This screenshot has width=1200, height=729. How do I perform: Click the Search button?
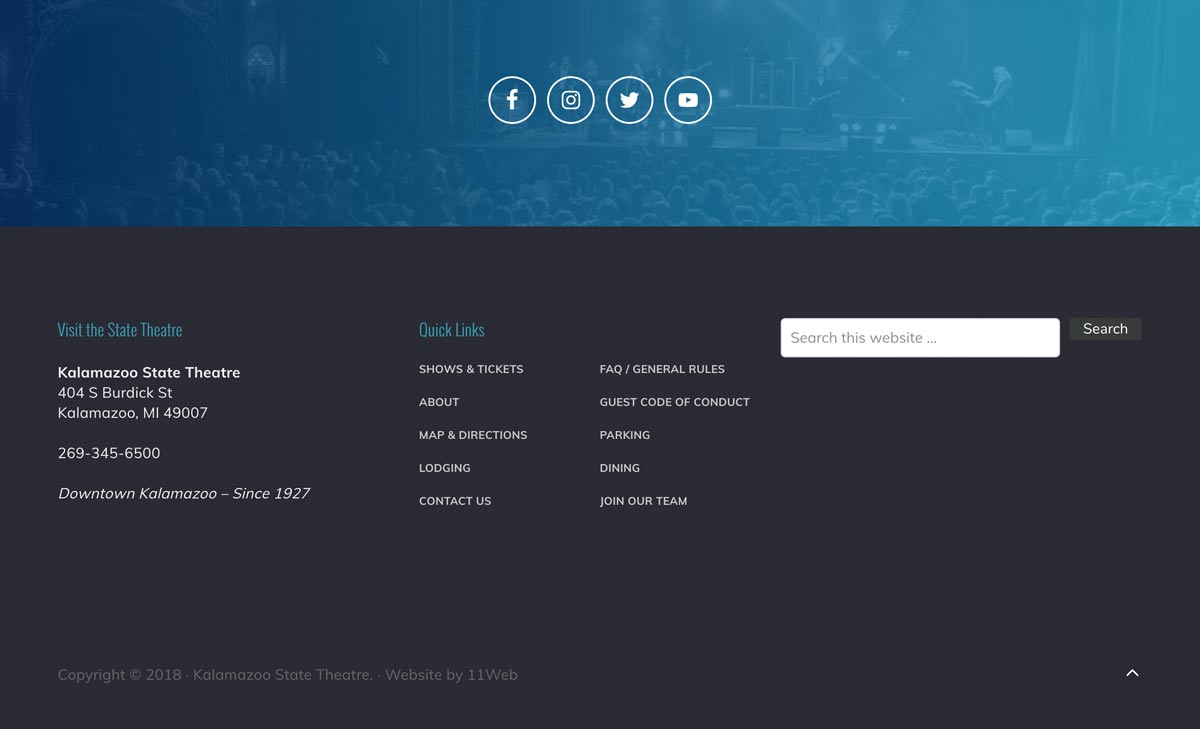(1104, 329)
